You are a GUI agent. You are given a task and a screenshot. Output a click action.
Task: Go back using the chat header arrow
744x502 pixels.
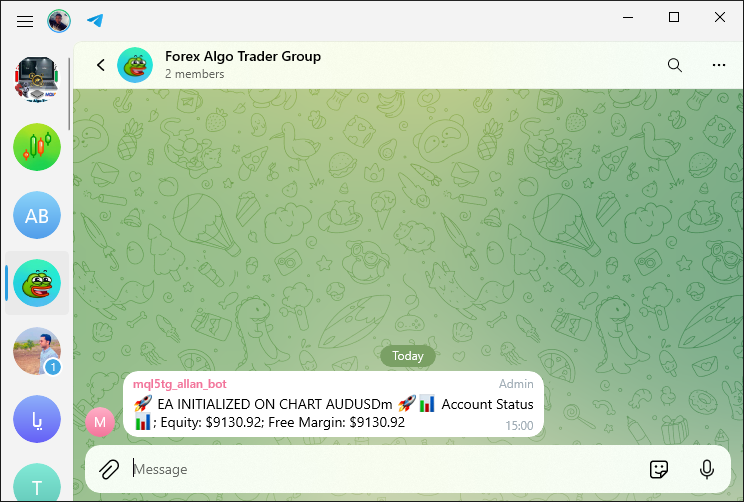pyautogui.click(x=101, y=65)
